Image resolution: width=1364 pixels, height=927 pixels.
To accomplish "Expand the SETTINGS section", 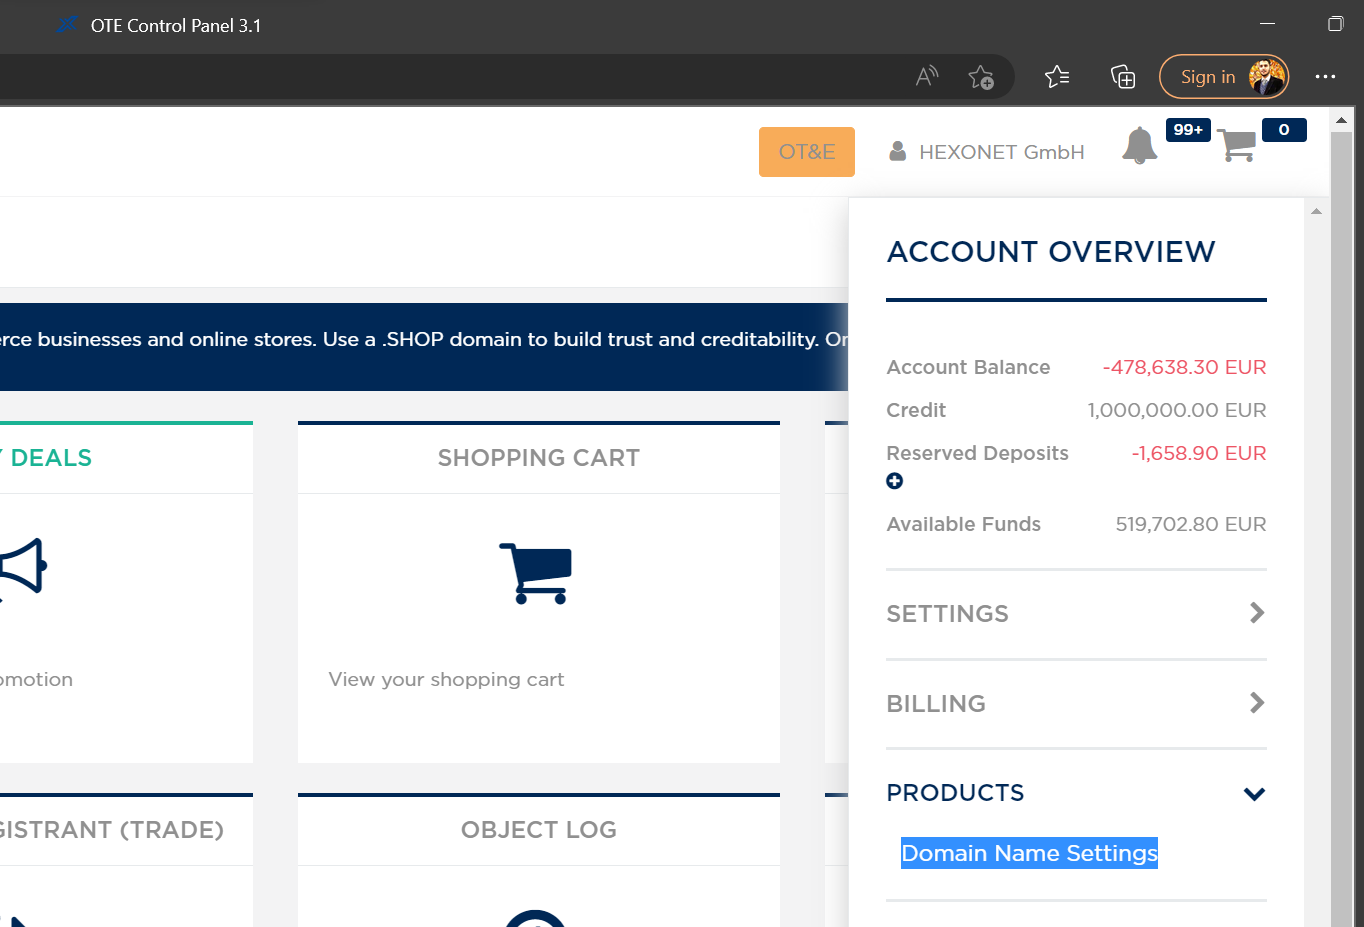I will tap(1076, 614).
